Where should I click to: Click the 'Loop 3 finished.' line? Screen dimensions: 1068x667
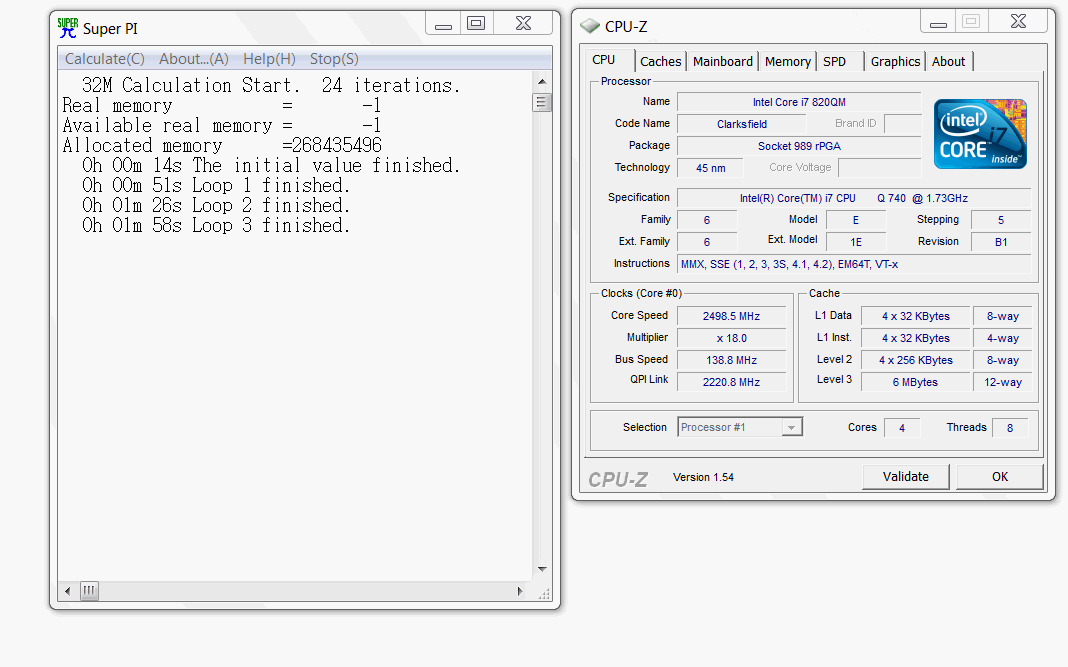(216, 226)
